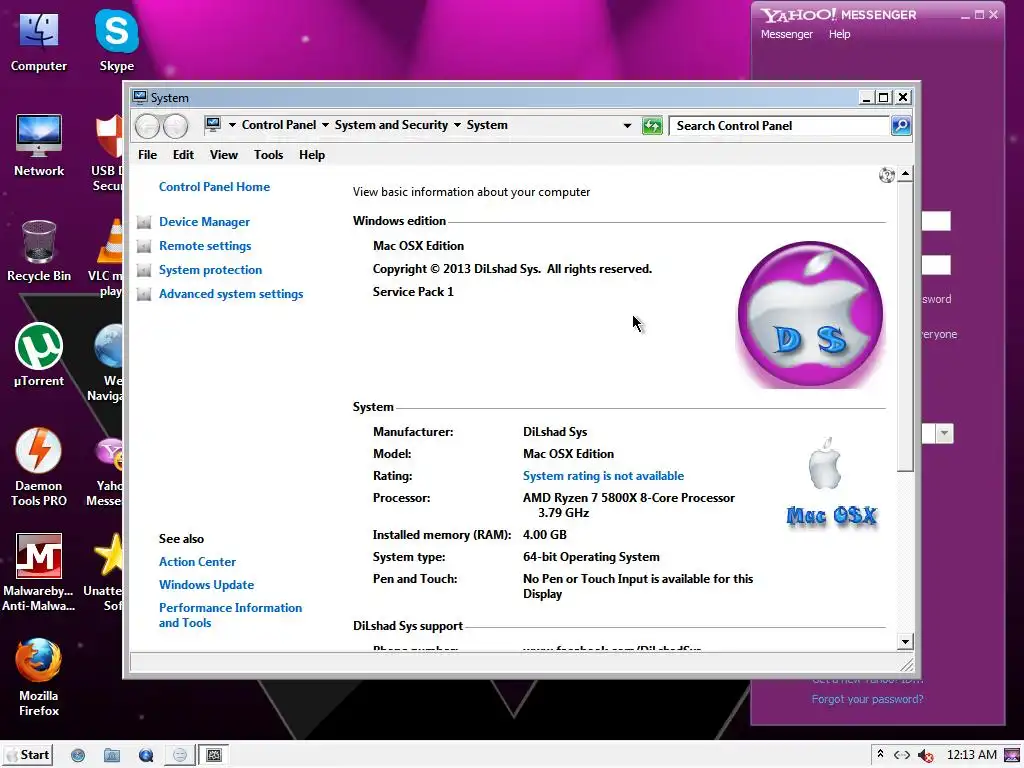Open the File menu
This screenshot has height=768, width=1024.
click(148, 155)
